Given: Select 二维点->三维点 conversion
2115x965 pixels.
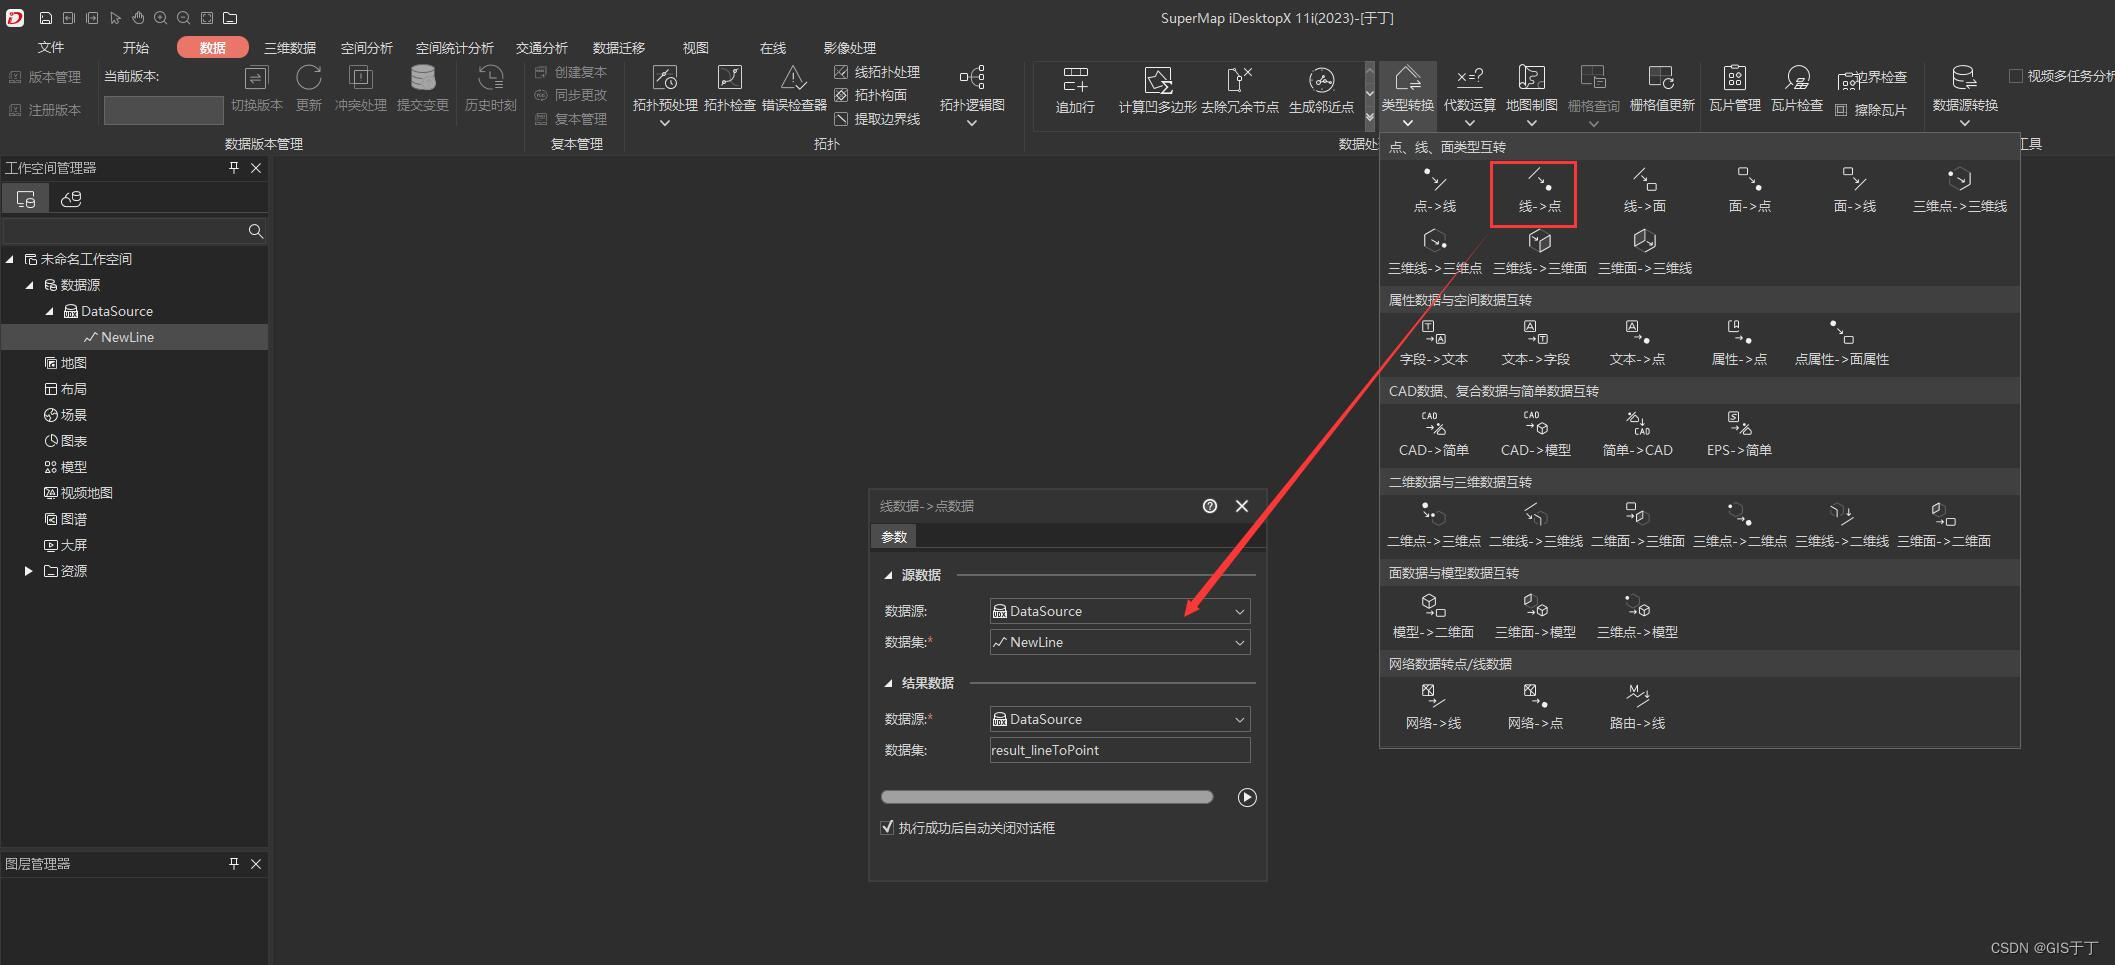Looking at the screenshot, I should 1434,526.
